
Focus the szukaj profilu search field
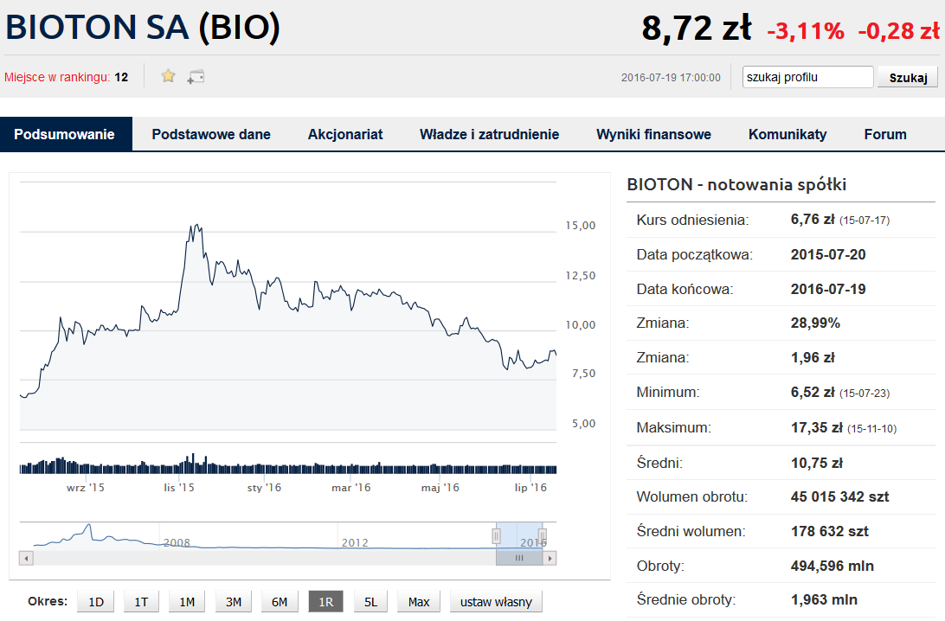pyautogui.click(x=808, y=77)
